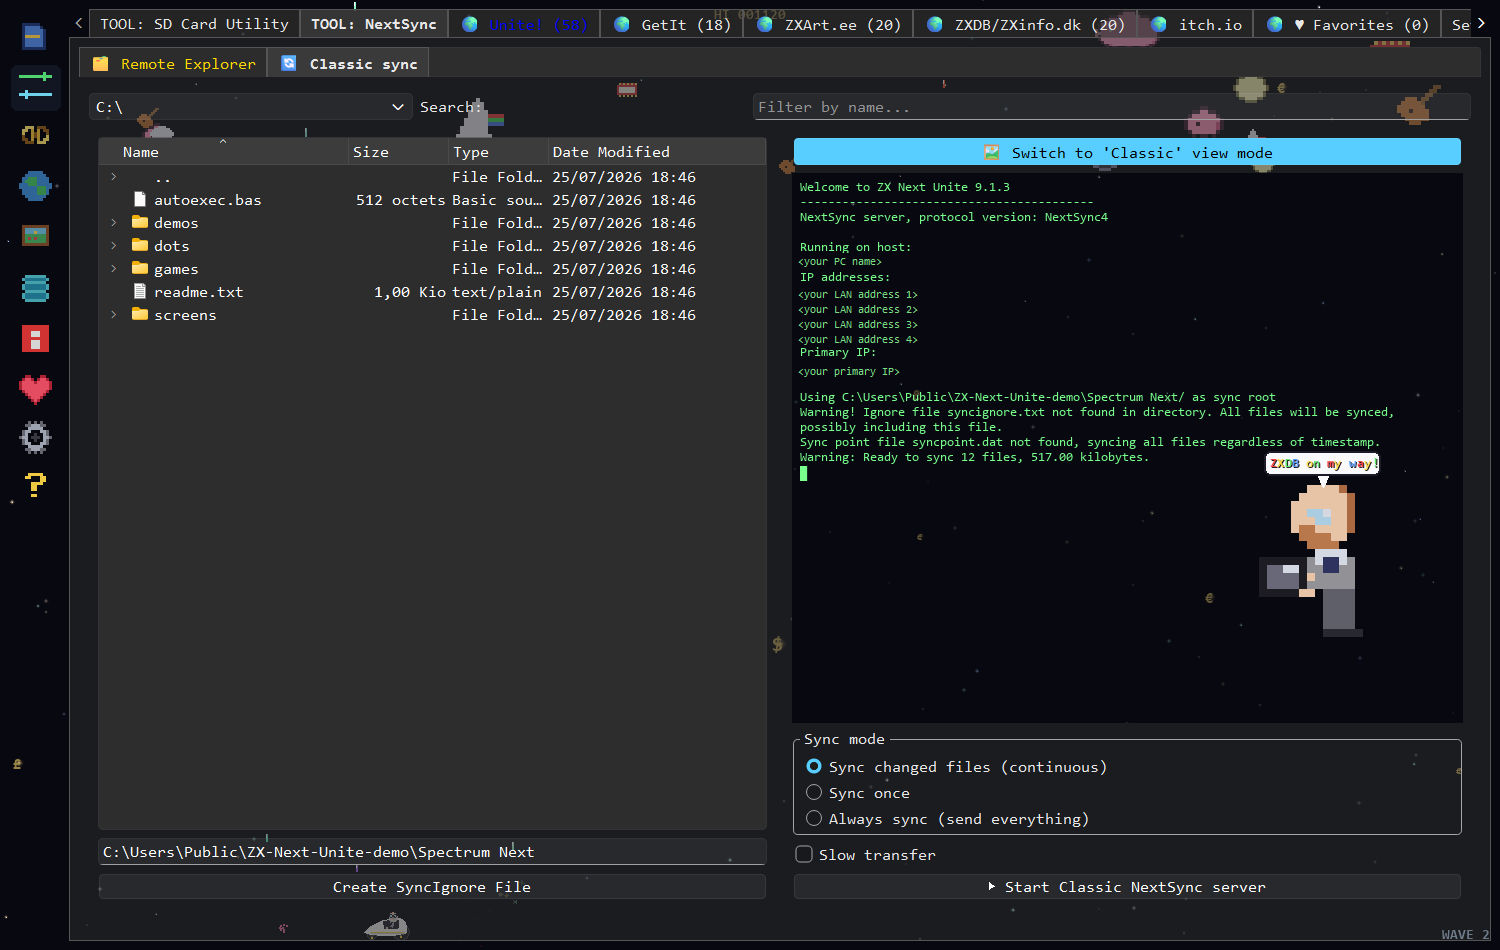This screenshot has height=950, width=1500.
Task: Click the '512 octets' size cell
Action: [400, 199]
